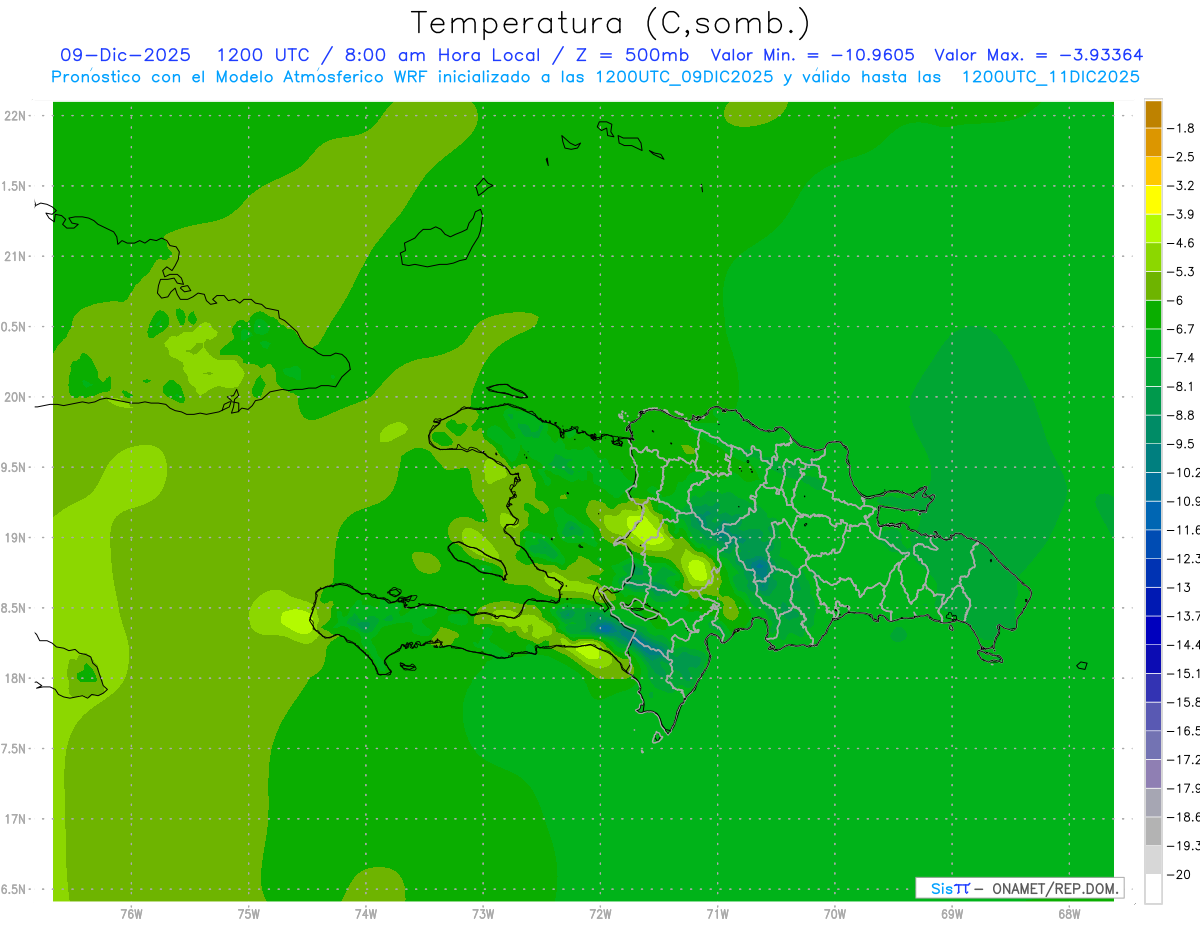This screenshot has width=1200, height=927.
Task: Click the "20N" latitude label
Action: [x=16, y=397]
